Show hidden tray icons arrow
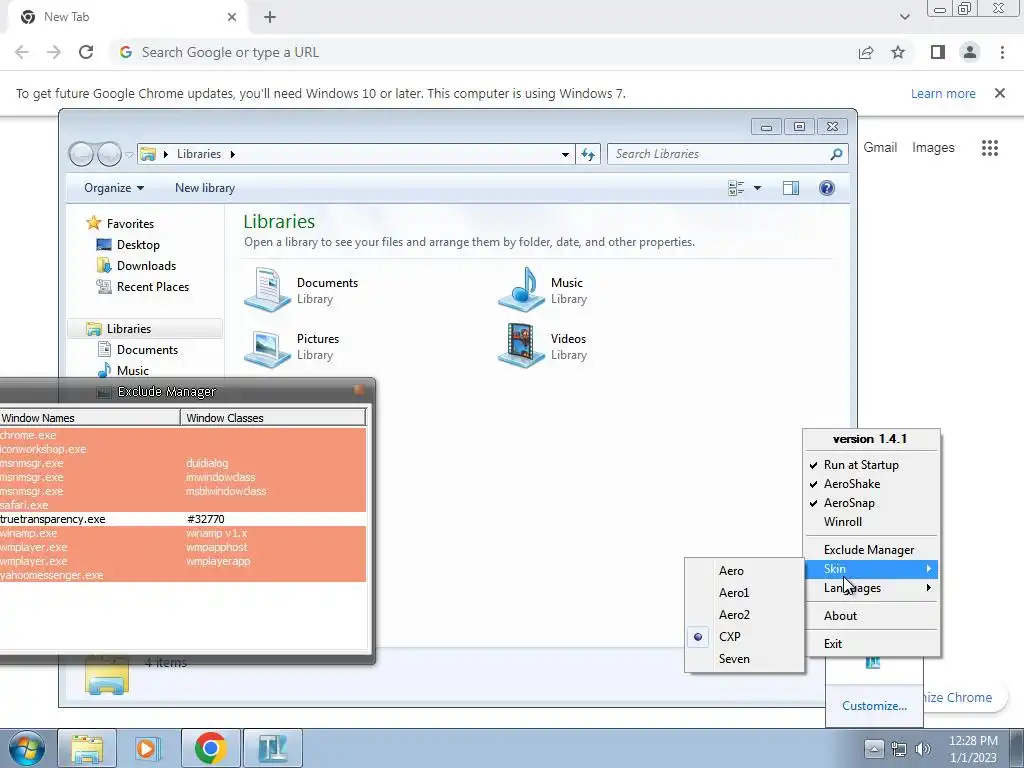This screenshot has width=1024, height=768. pyautogui.click(x=874, y=748)
